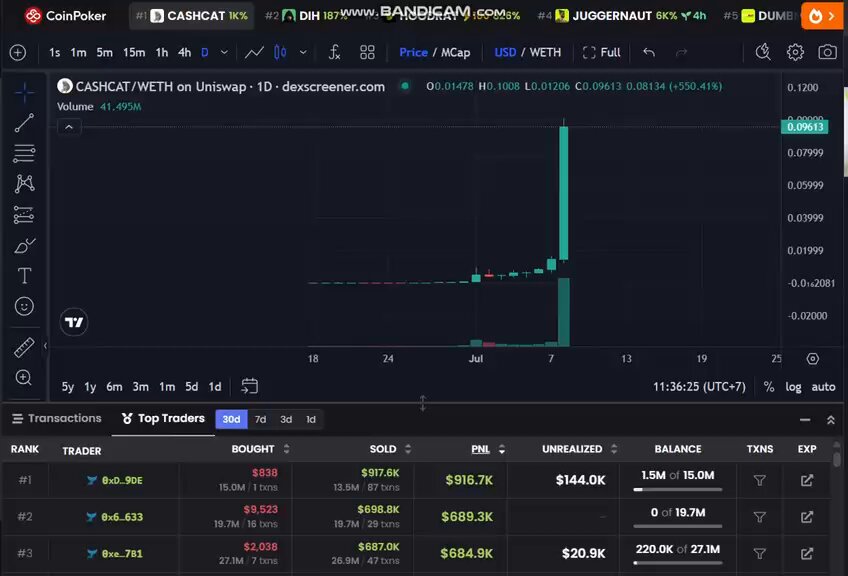
Task: Switch to the Transactions tab
Action: (57, 418)
